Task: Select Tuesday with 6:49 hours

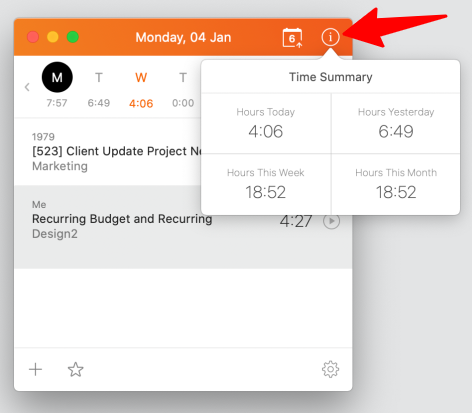Action: point(99,89)
